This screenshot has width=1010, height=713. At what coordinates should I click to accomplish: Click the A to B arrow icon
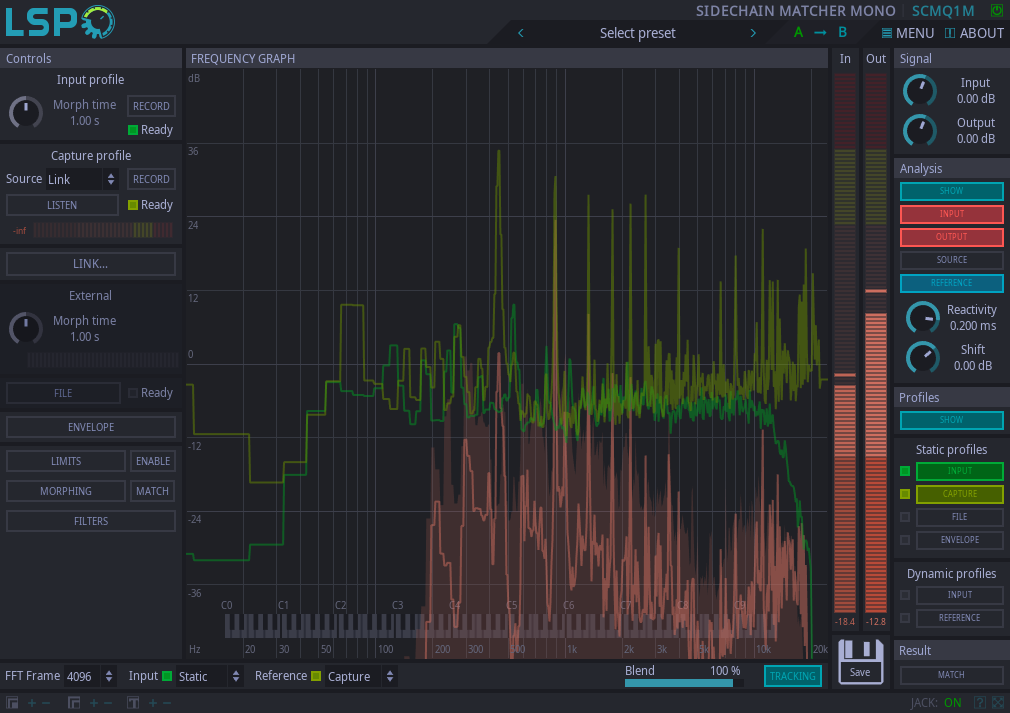click(x=820, y=32)
